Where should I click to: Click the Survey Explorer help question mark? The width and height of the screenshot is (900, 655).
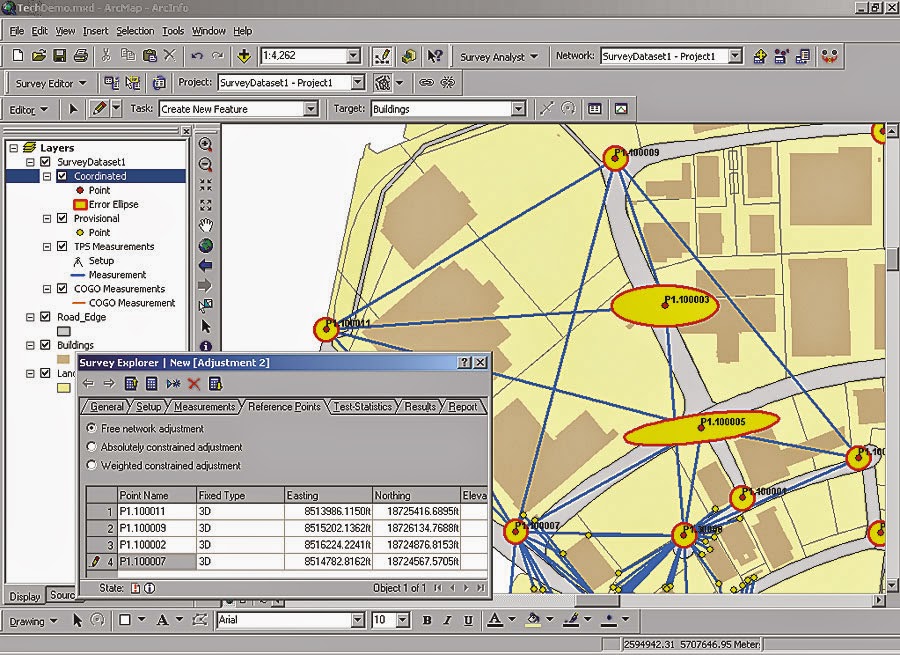465,362
